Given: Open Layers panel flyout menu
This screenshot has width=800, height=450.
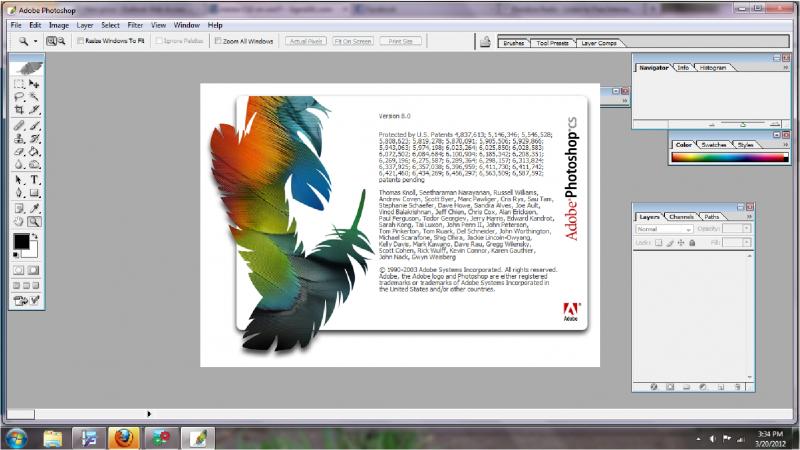Looking at the screenshot, I should (749, 216).
